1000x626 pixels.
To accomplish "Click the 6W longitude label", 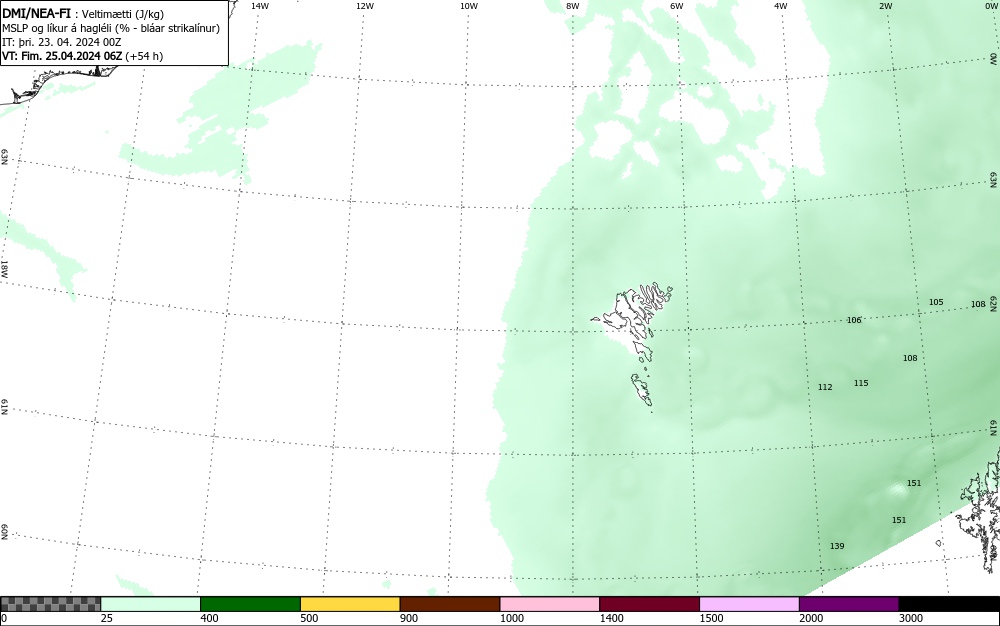I will click(x=677, y=6).
